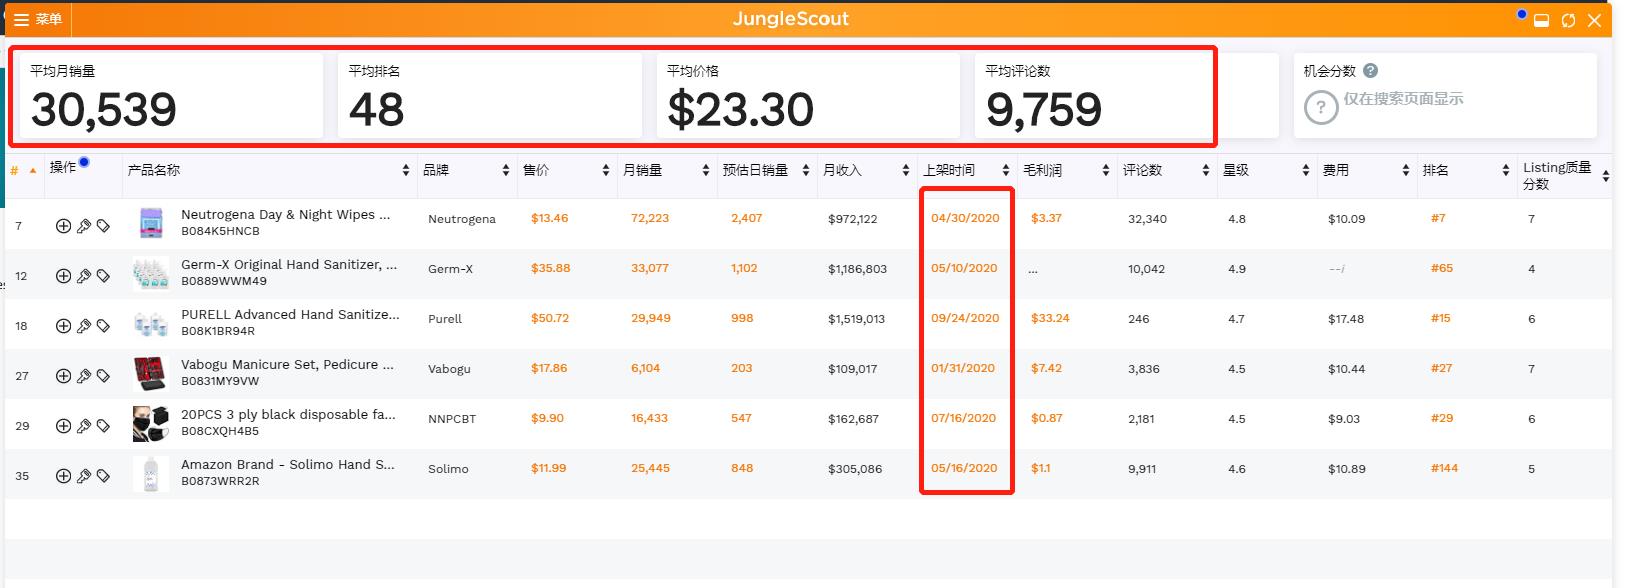
Task: Click the rank link #7
Action: coord(1438,218)
